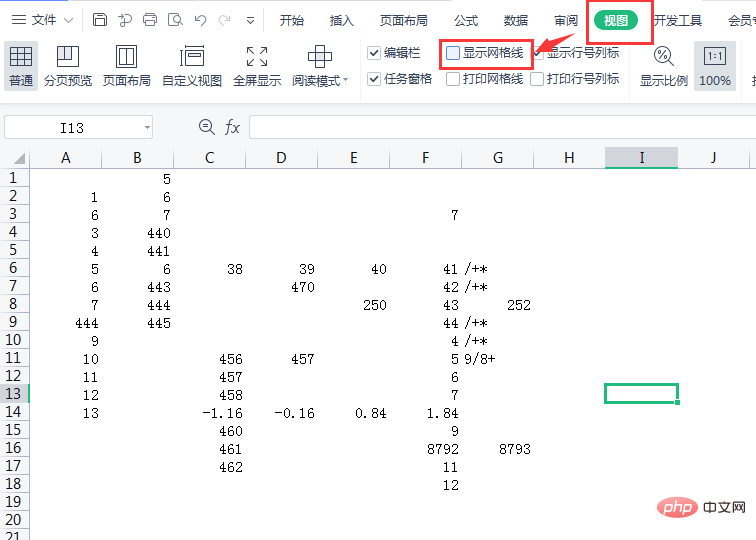Open the 插入 ribbon tab
This screenshot has height=540, width=756.
(341, 20)
